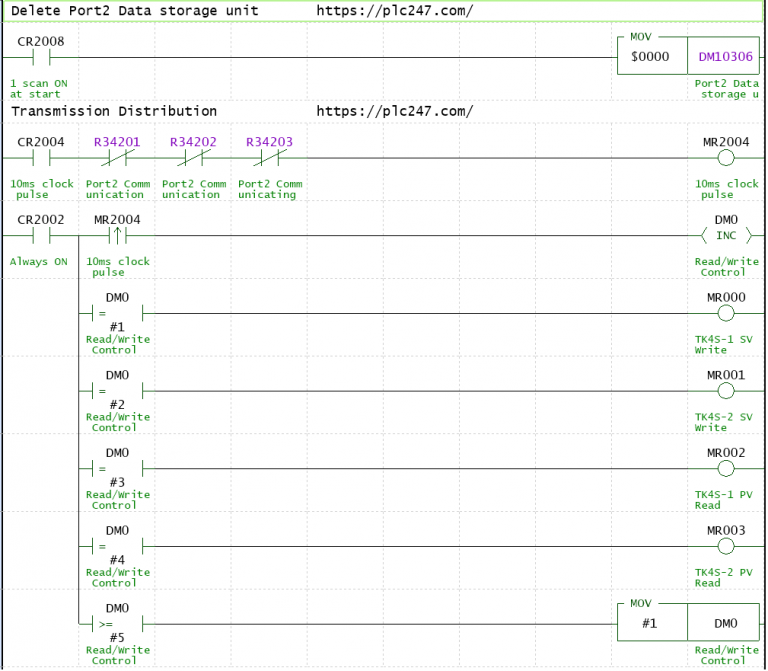Screen dimensions: 768x671
Task: Click the MOV $0000 source operand
Action: click(x=651, y=57)
